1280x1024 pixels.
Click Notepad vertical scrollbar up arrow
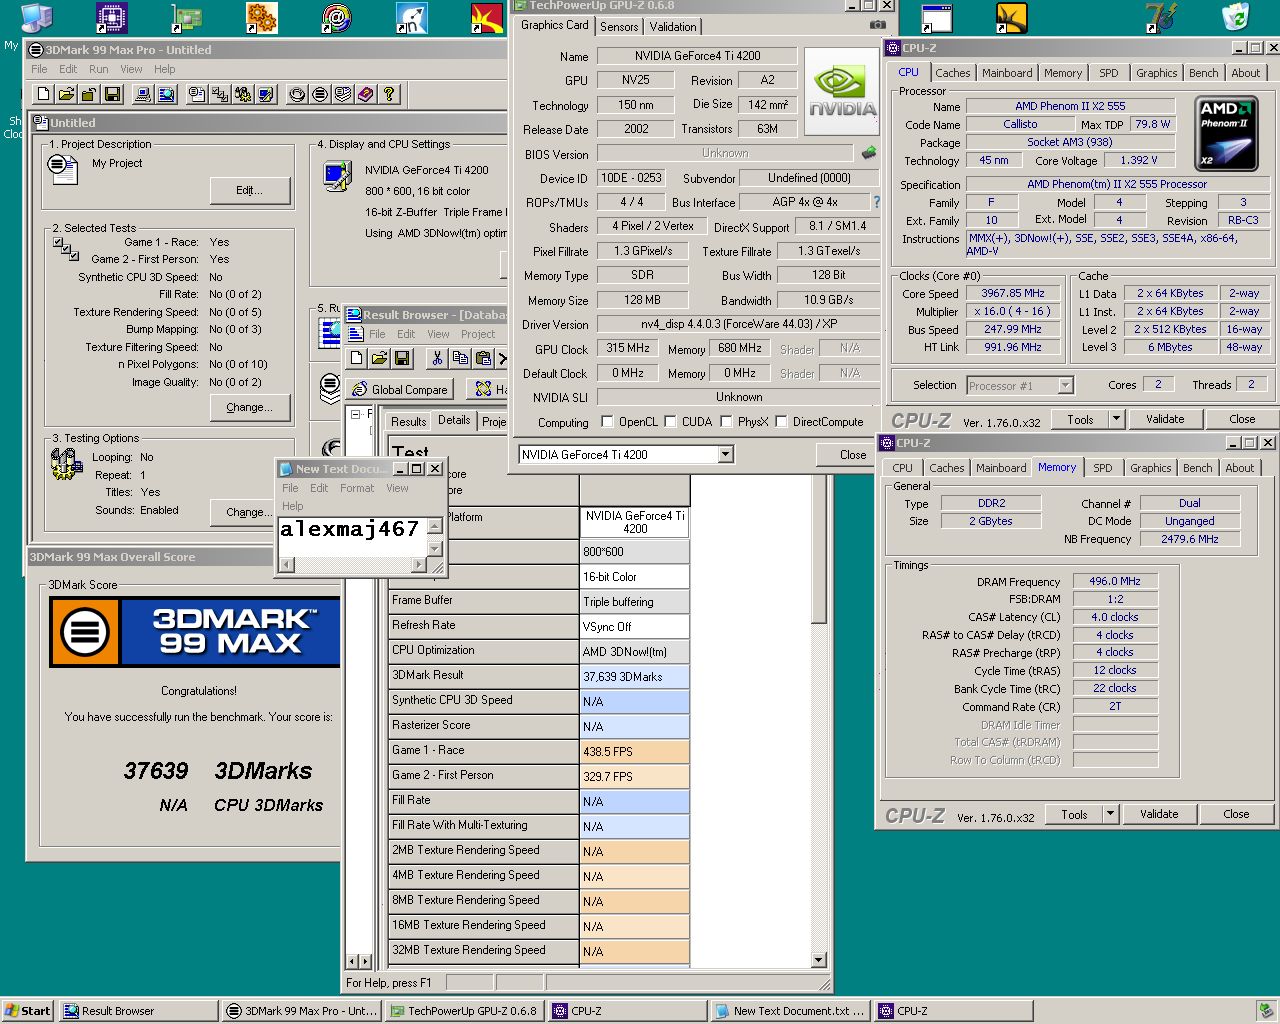coord(435,526)
